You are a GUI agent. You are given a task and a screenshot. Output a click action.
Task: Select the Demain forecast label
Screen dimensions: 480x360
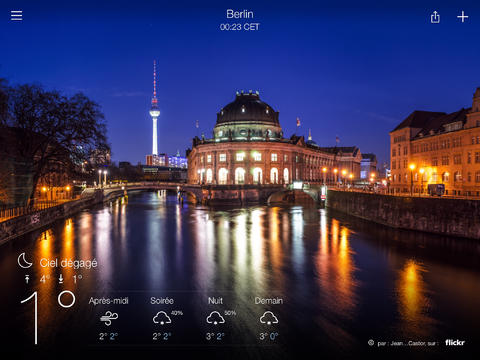tap(269, 301)
